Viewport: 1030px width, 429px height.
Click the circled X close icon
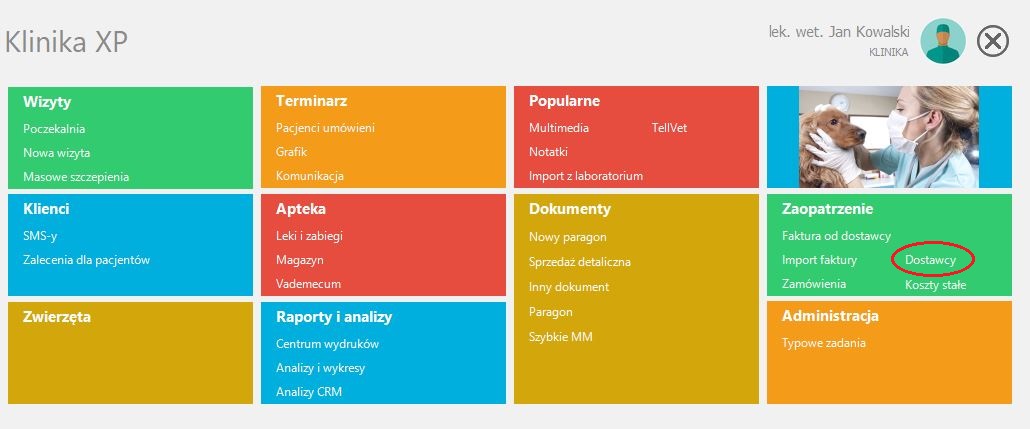[x=993, y=41]
